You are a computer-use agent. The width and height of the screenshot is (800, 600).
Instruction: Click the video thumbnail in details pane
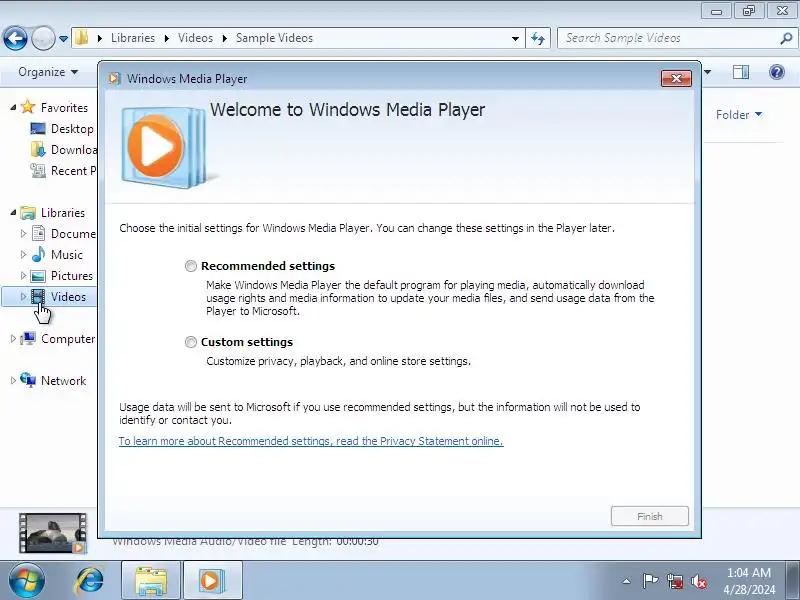[x=53, y=533]
